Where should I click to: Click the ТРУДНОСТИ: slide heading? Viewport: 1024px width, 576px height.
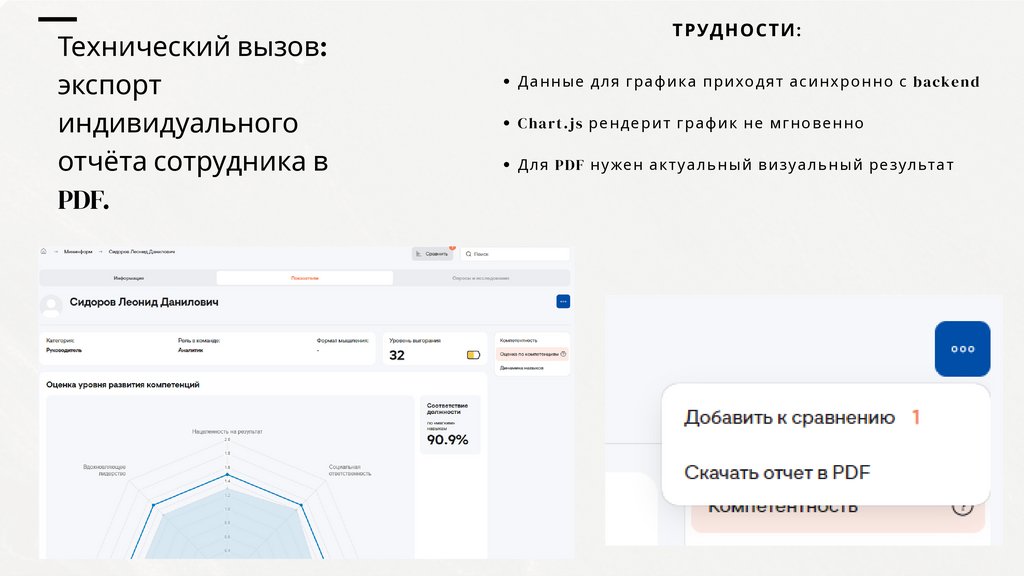pos(737,30)
